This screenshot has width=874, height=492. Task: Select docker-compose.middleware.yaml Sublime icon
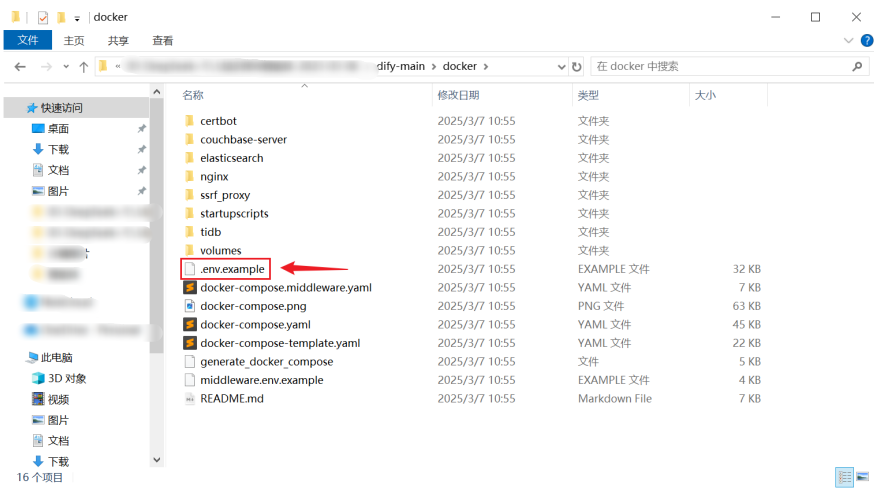(190, 288)
